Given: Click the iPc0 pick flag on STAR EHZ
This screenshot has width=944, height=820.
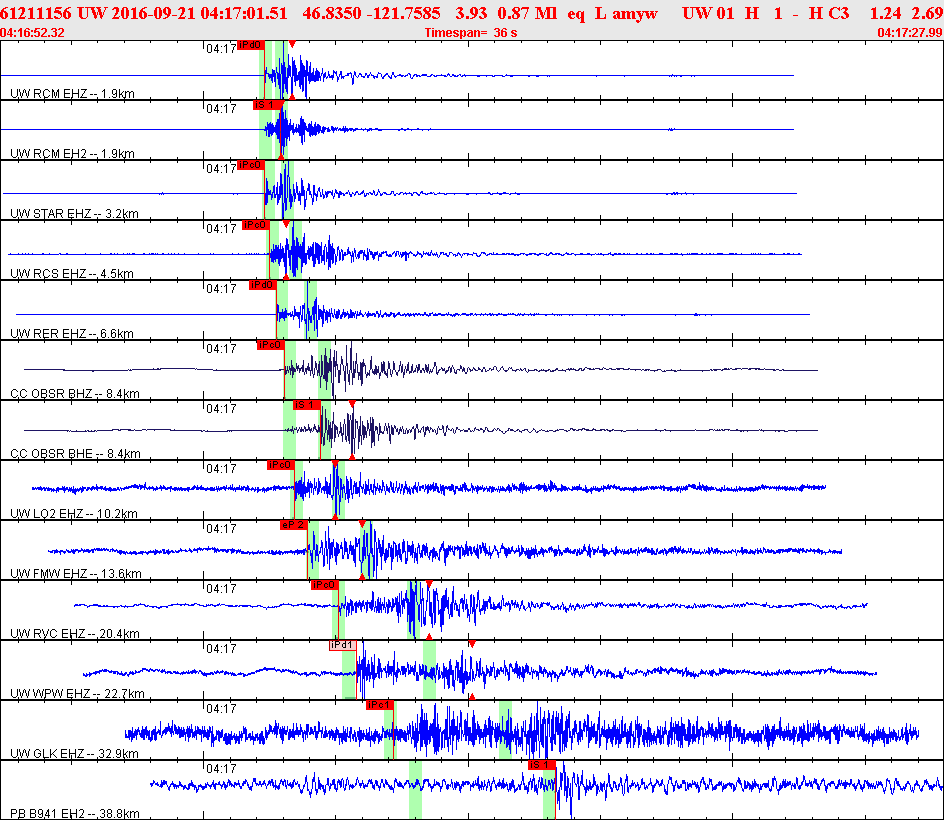Looking at the screenshot, I should pyautogui.click(x=251, y=165).
